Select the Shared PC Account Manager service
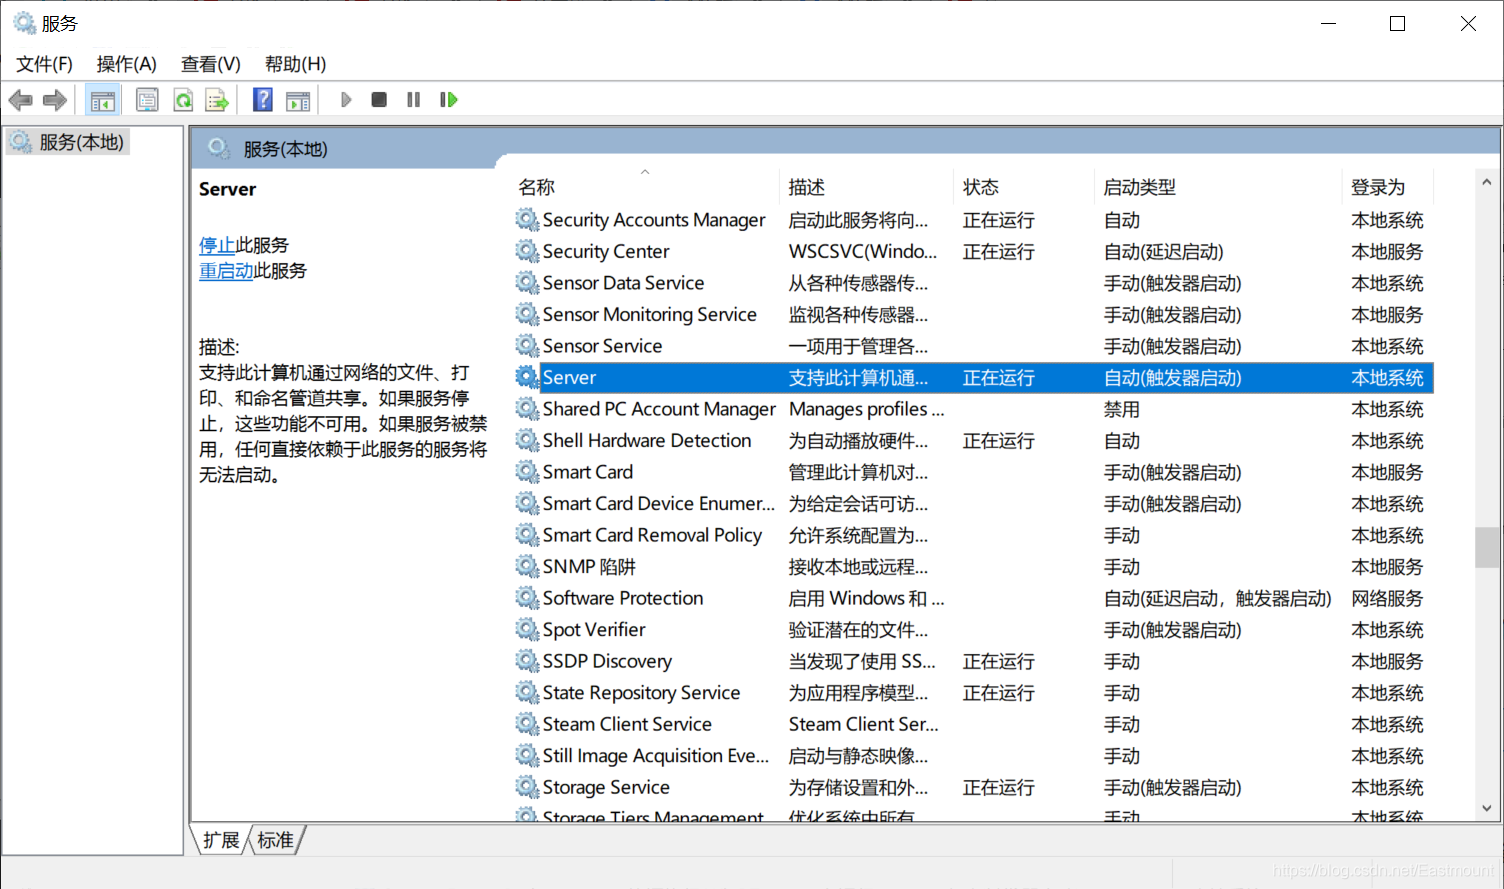The image size is (1504, 889). tap(974, 409)
